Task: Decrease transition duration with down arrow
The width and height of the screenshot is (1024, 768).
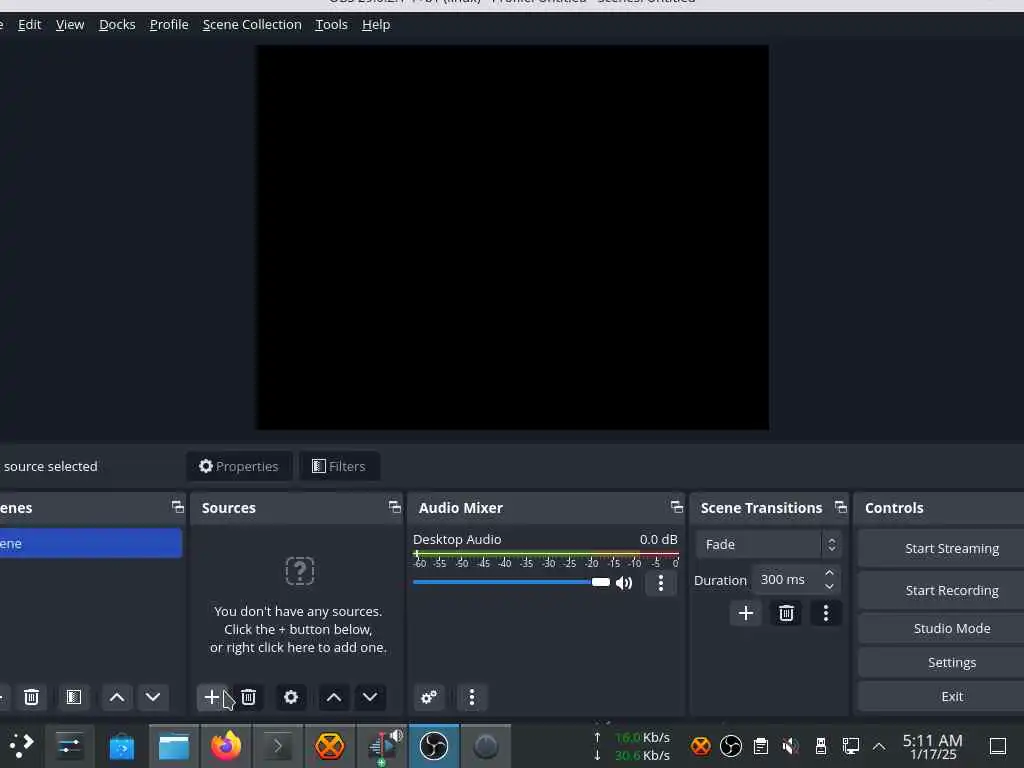Action: tap(829, 586)
